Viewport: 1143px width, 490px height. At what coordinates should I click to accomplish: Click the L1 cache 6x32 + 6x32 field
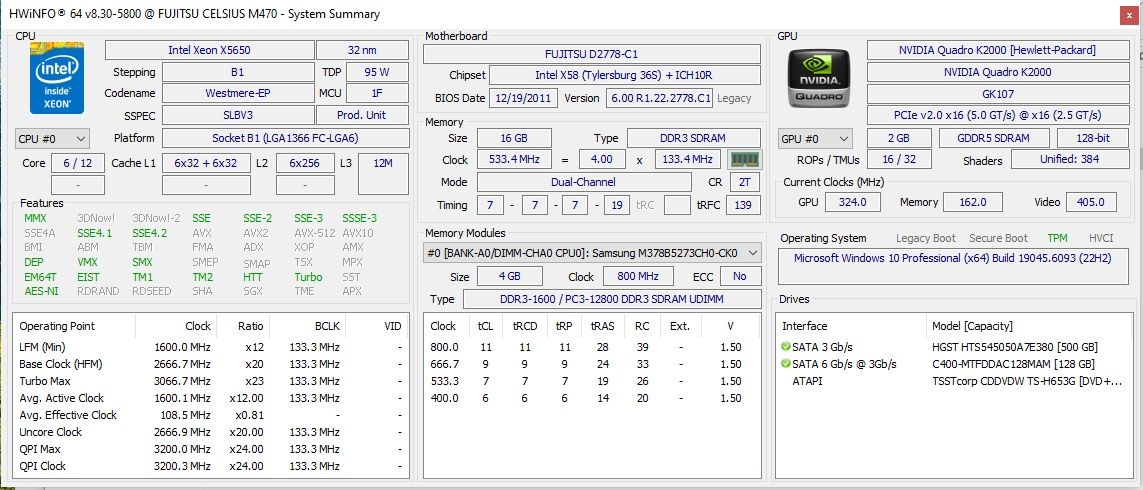pos(206,163)
